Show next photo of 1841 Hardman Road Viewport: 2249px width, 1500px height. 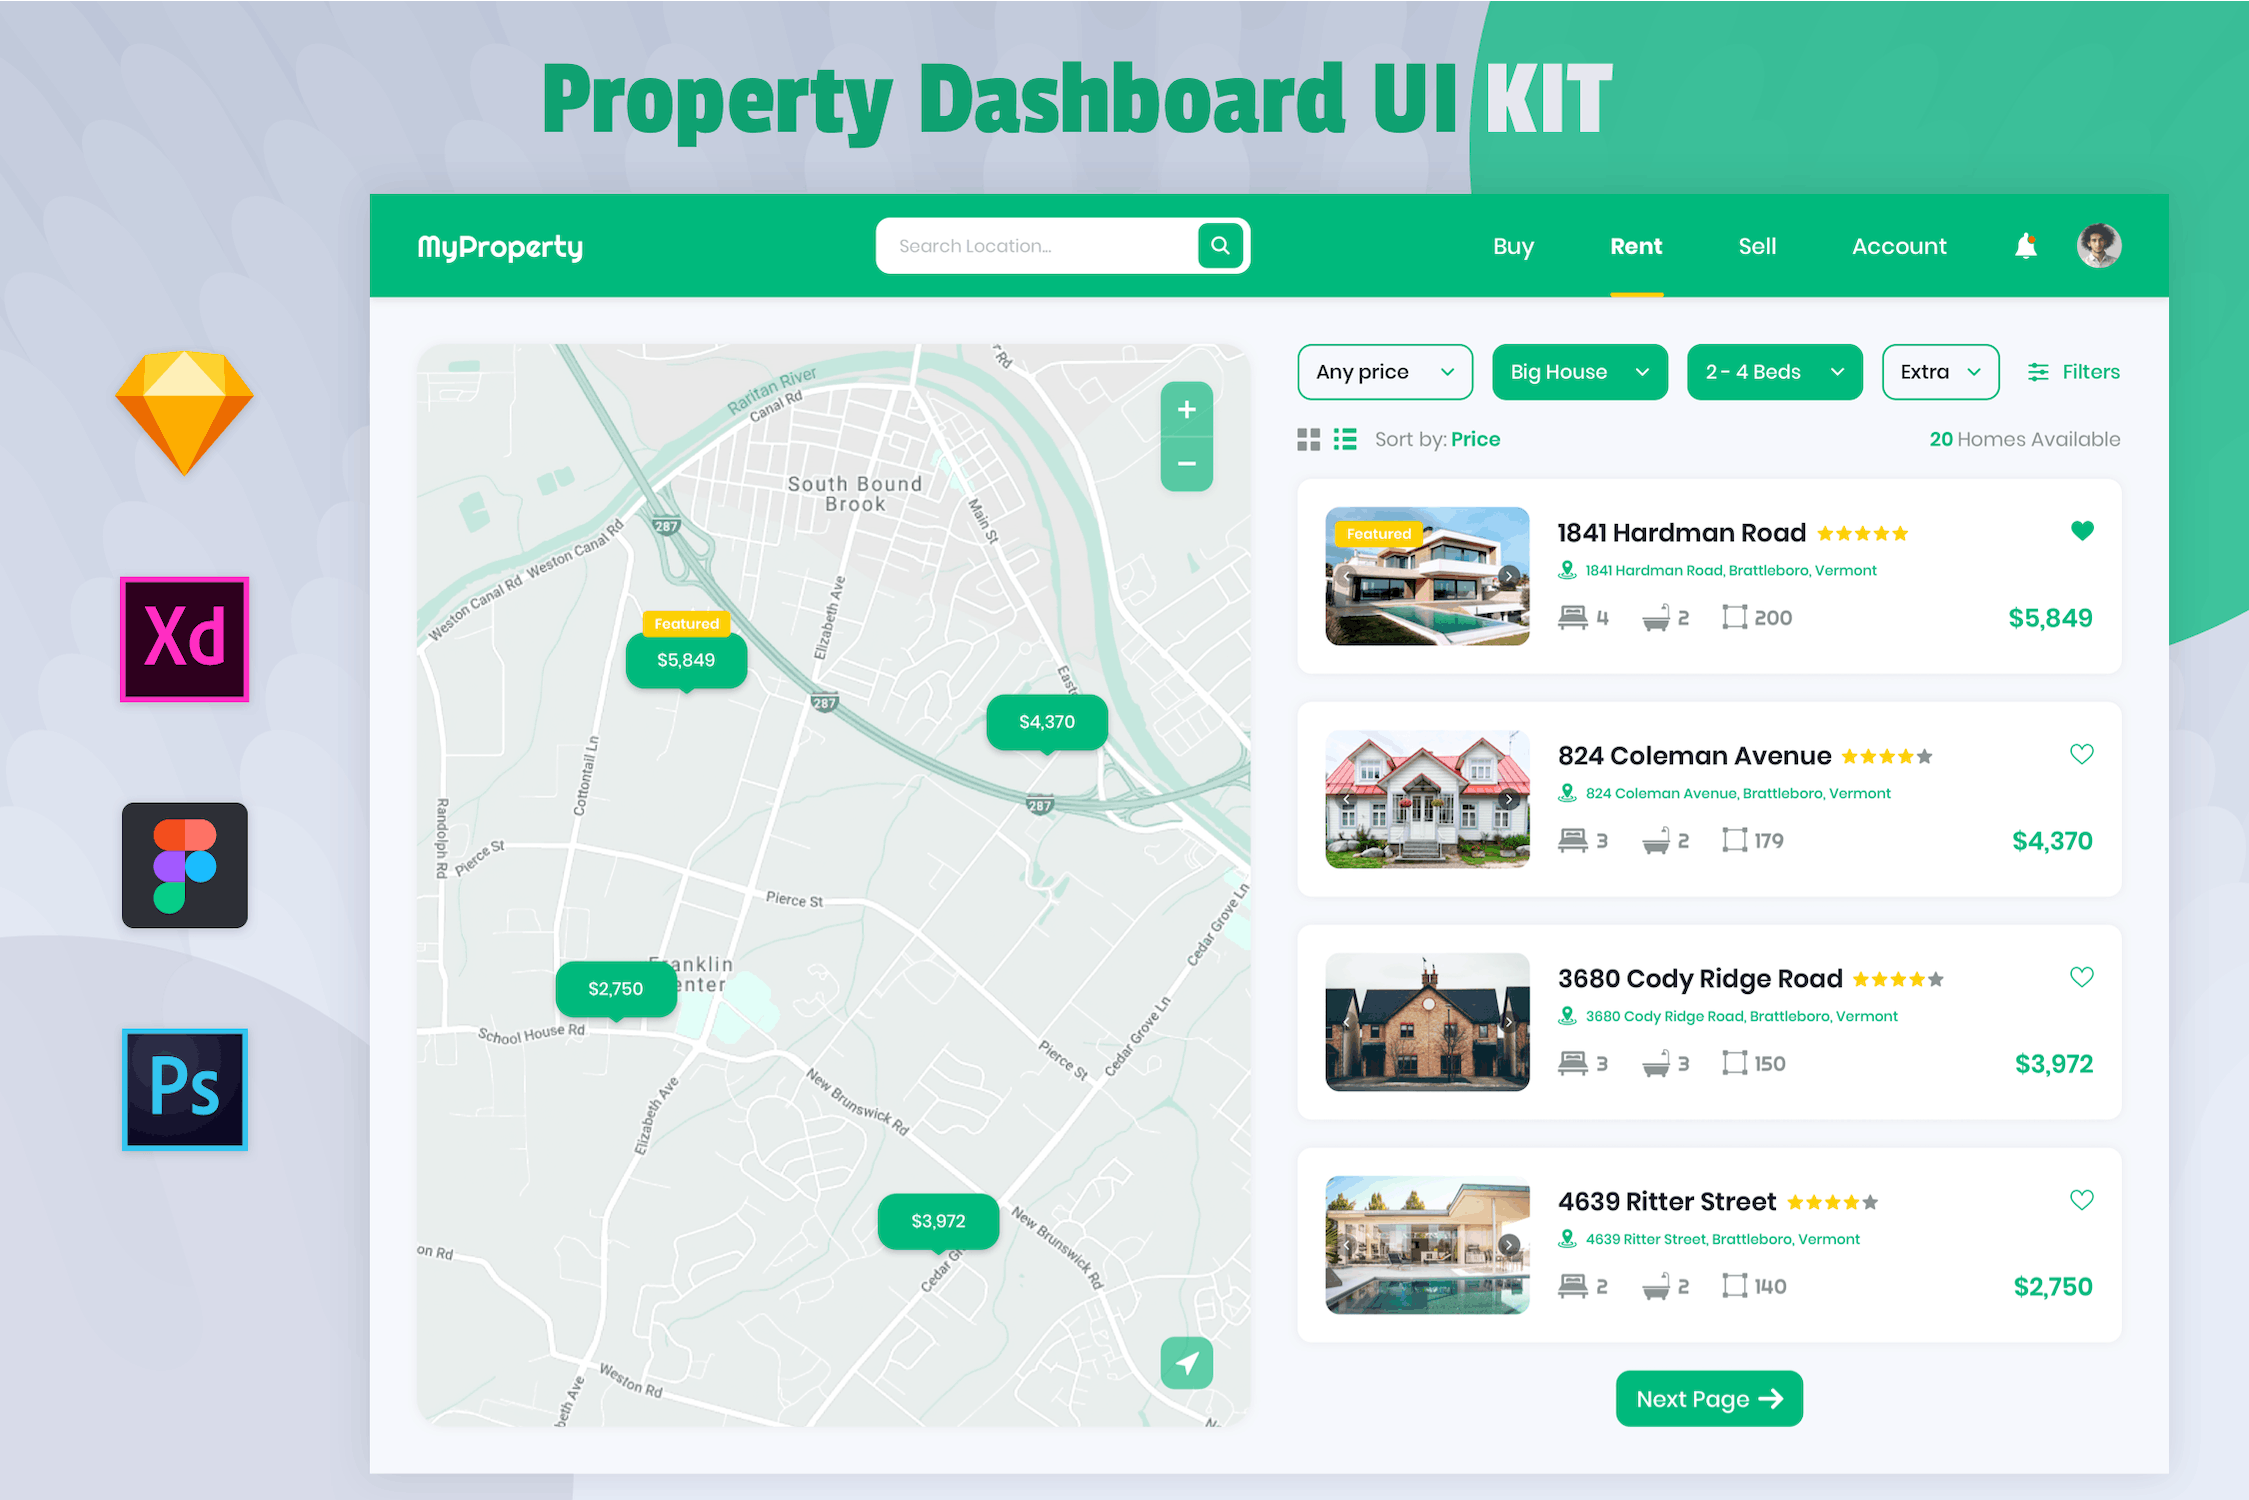pyautogui.click(x=1509, y=576)
